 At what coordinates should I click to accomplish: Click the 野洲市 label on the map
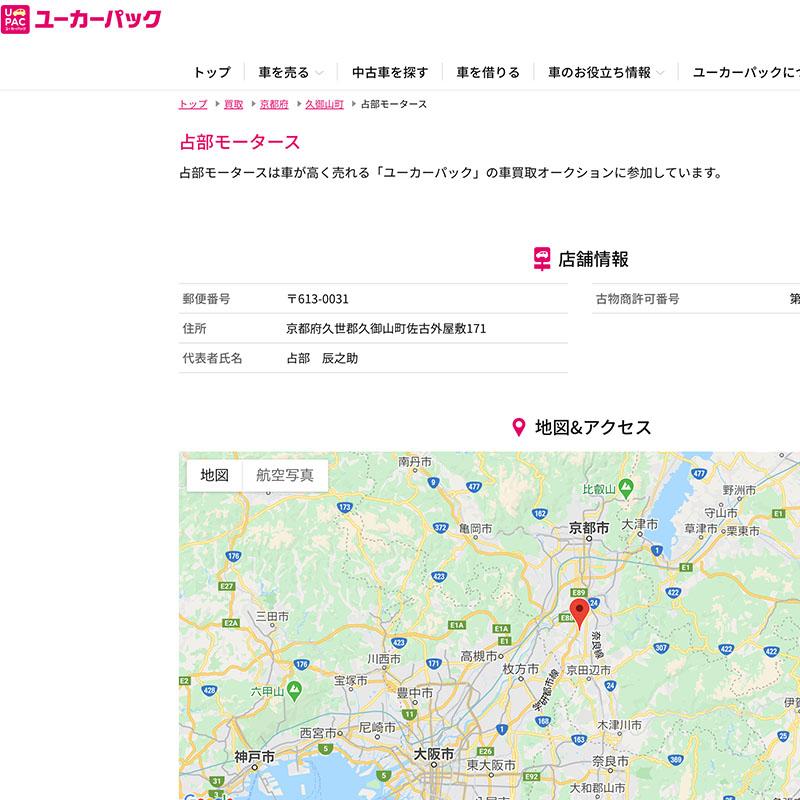click(x=739, y=490)
